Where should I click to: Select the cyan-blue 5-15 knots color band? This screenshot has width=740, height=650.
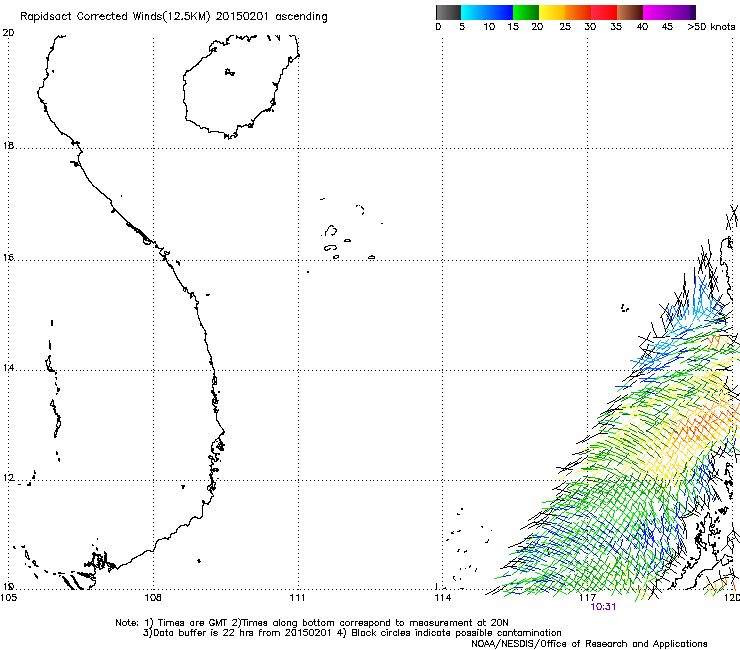click(x=487, y=12)
